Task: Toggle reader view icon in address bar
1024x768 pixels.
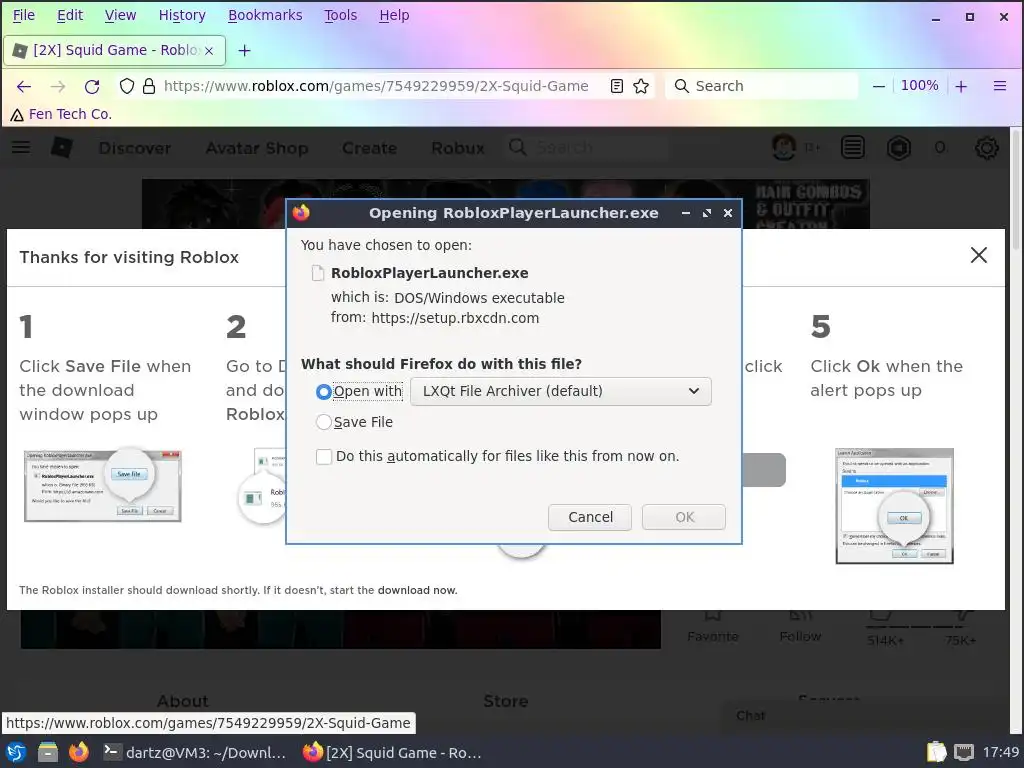Action: point(616,86)
